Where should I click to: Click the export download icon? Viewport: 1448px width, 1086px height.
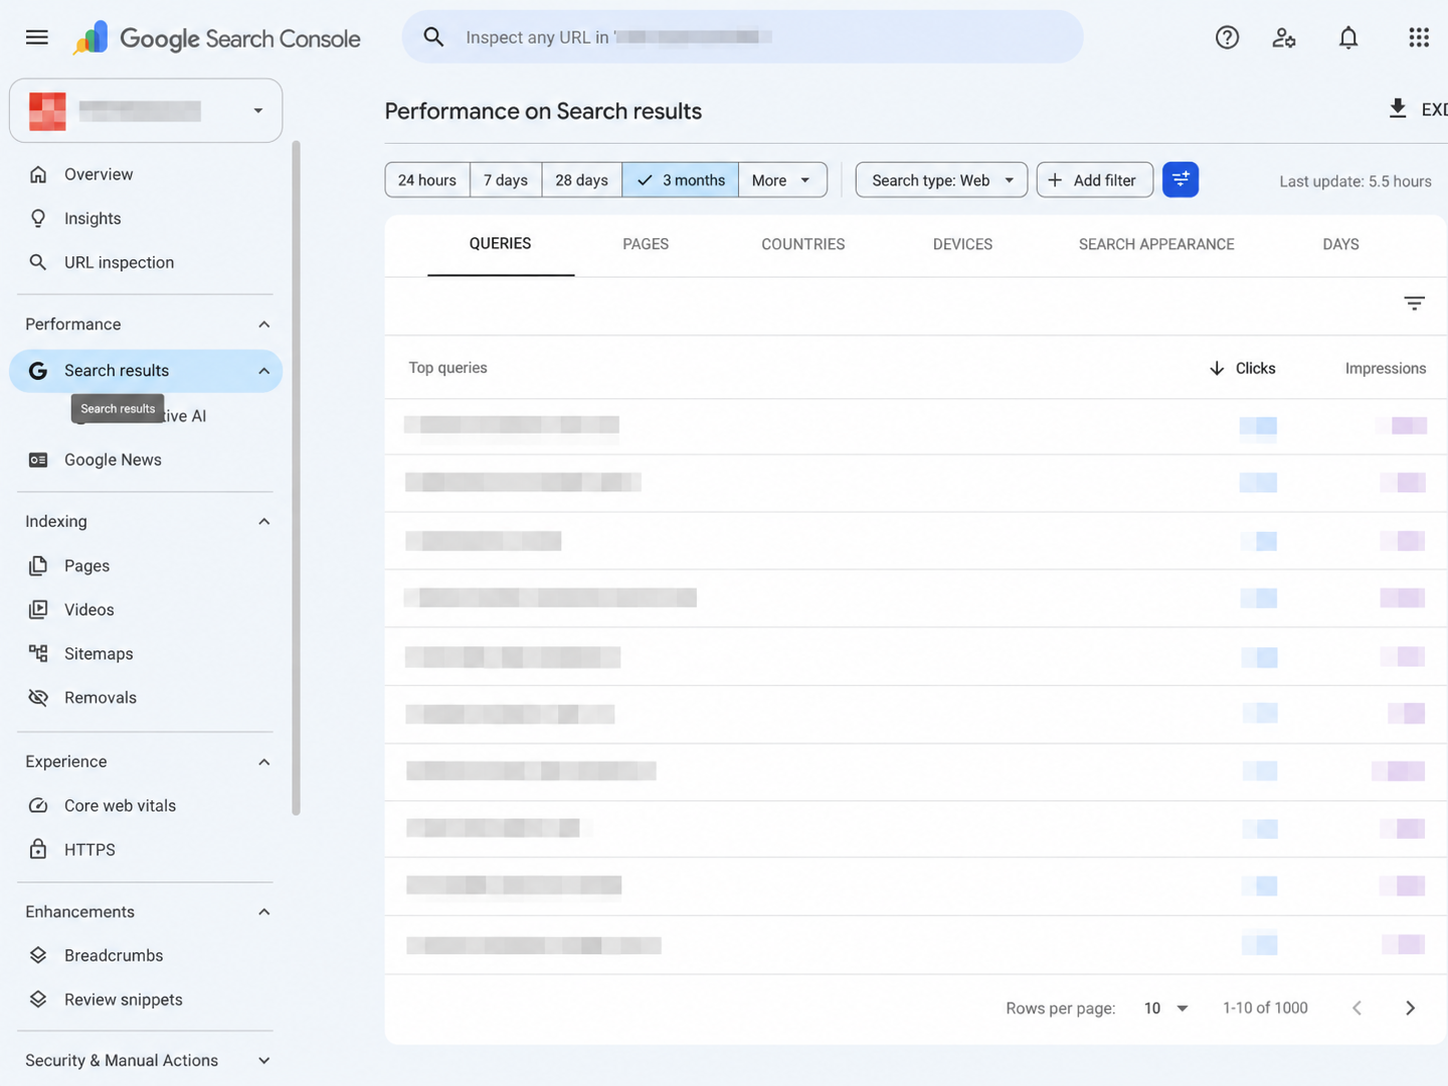coord(1397,108)
